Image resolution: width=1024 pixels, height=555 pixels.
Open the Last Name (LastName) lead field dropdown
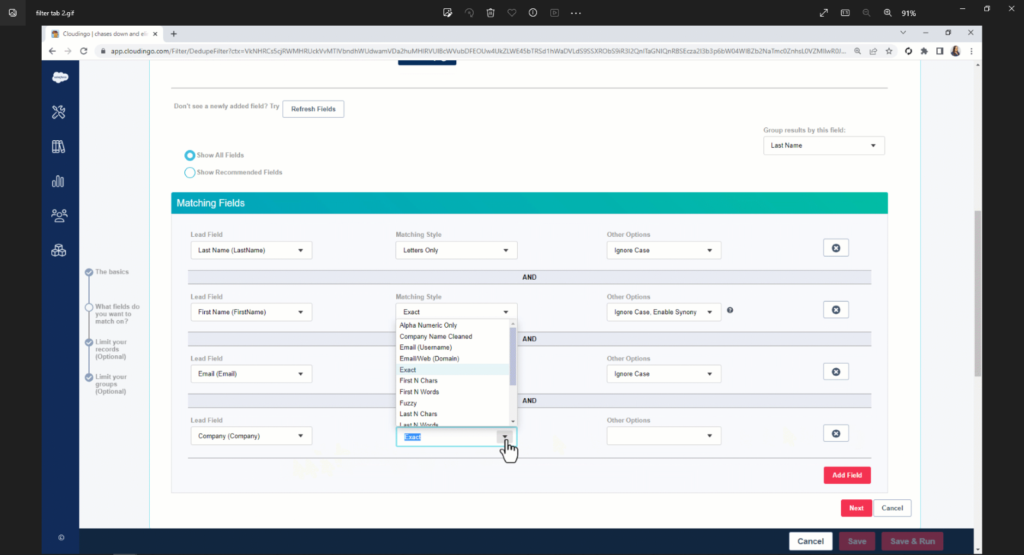(x=251, y=250)
